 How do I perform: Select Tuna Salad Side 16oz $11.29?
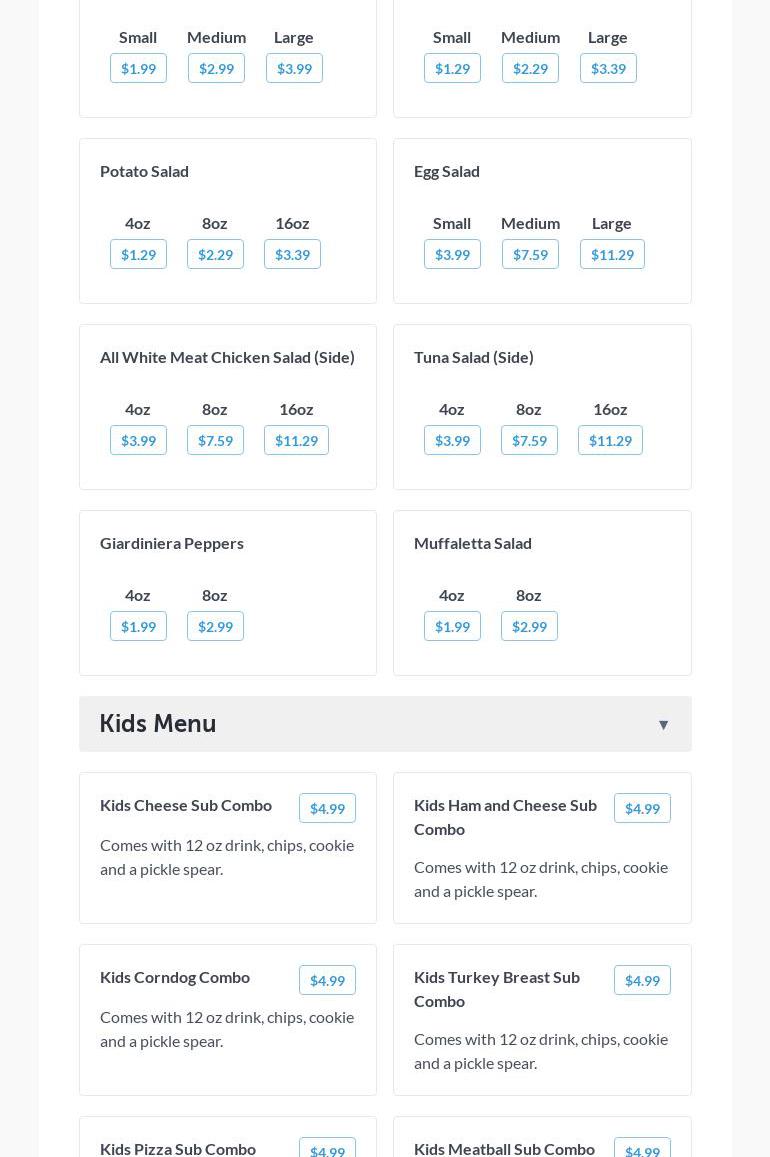pyautogui.click(x=610, y=441)
